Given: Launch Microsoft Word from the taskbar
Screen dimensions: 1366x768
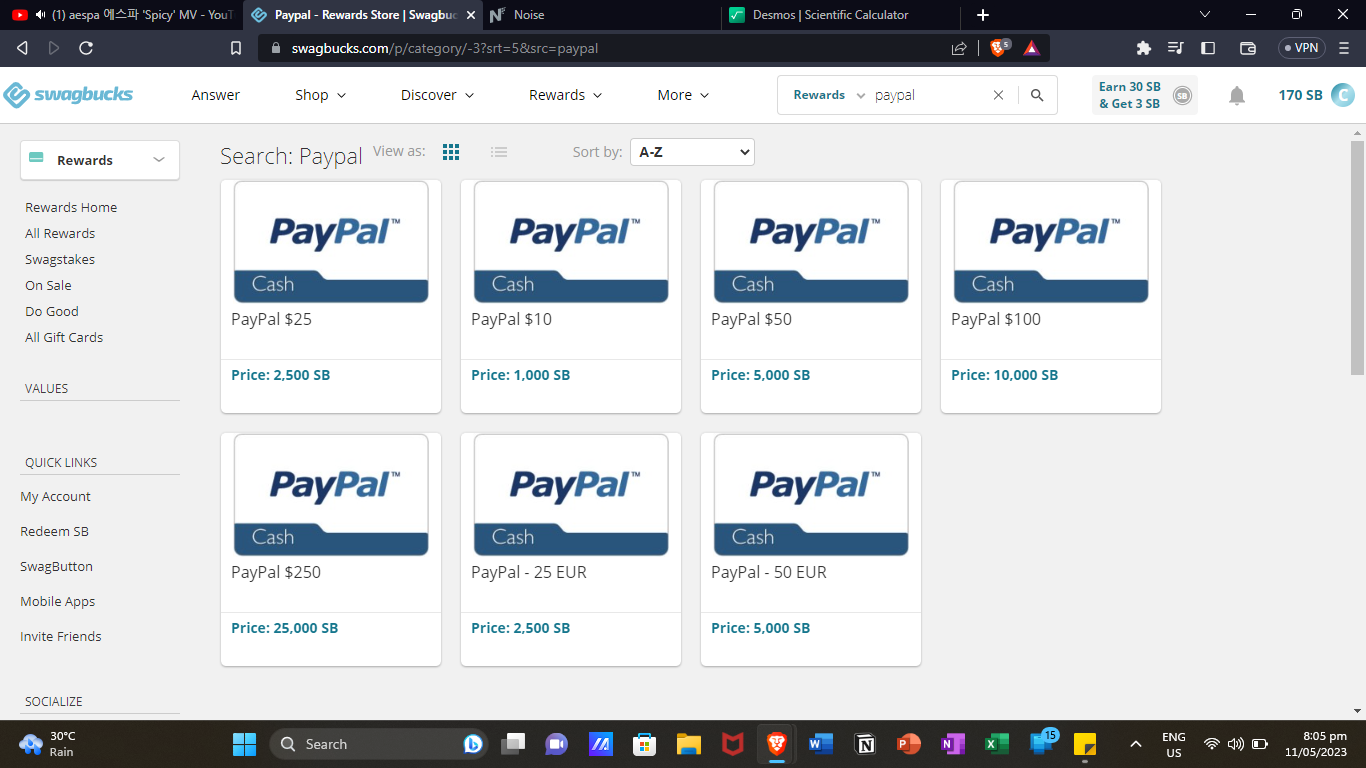Looking at the screenshot, I should click(x=820, y=744).
